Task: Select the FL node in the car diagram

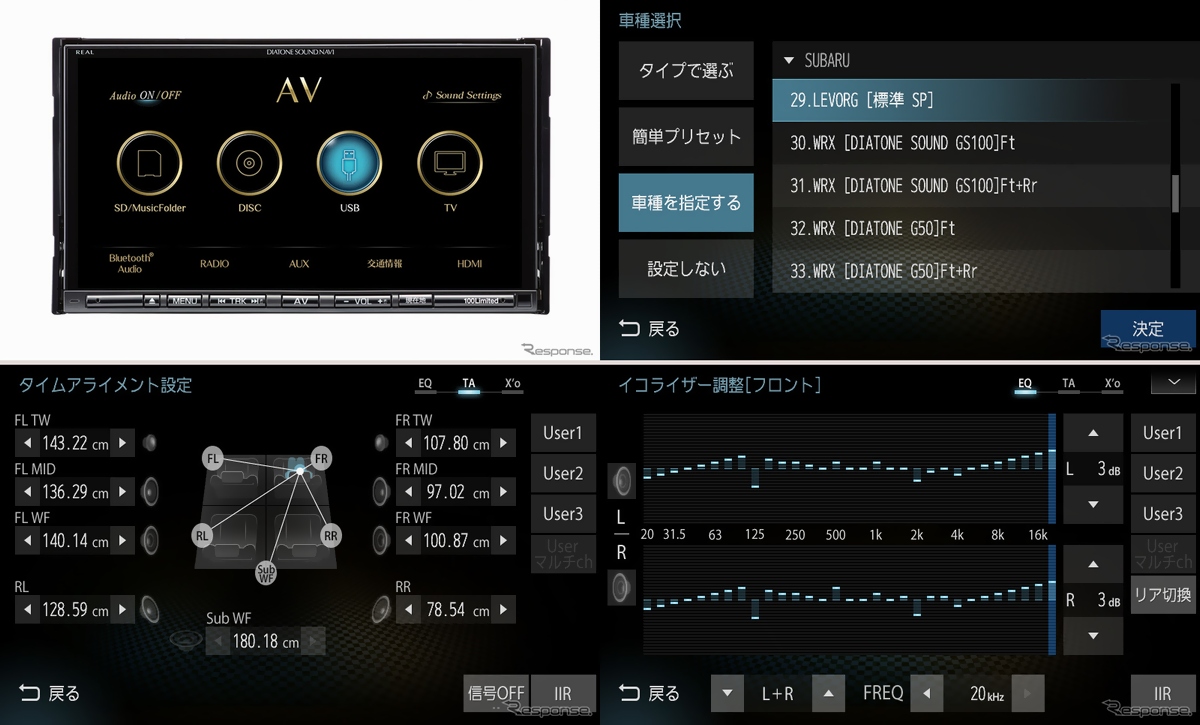Action: tap(212, 459)
